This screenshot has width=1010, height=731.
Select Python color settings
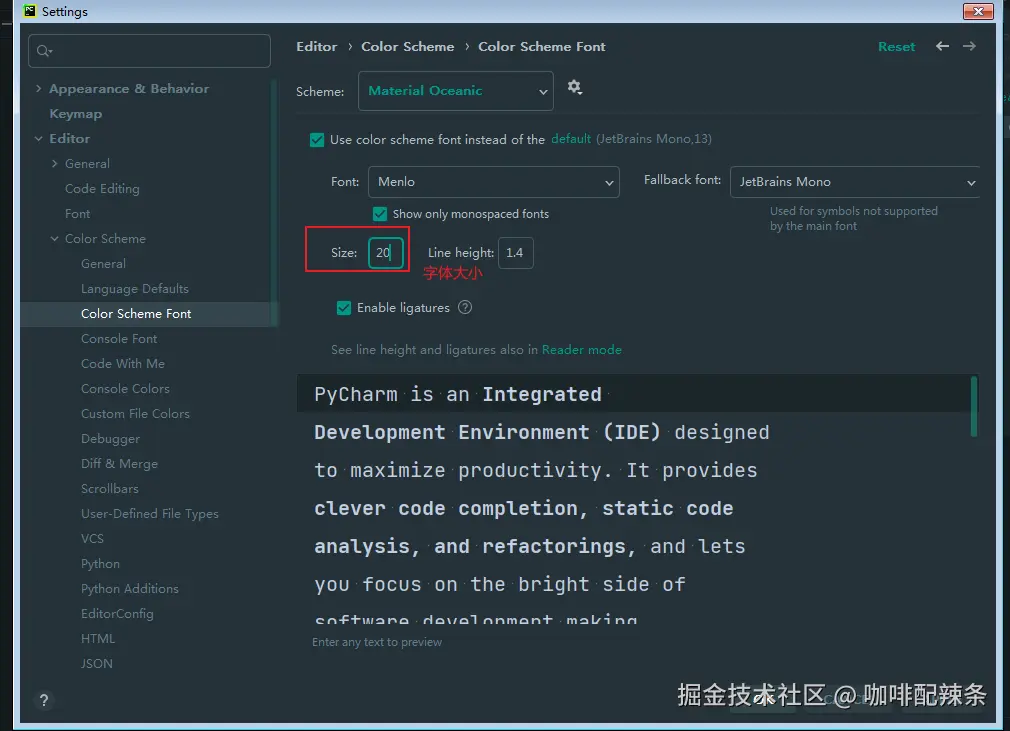(100, 564)
